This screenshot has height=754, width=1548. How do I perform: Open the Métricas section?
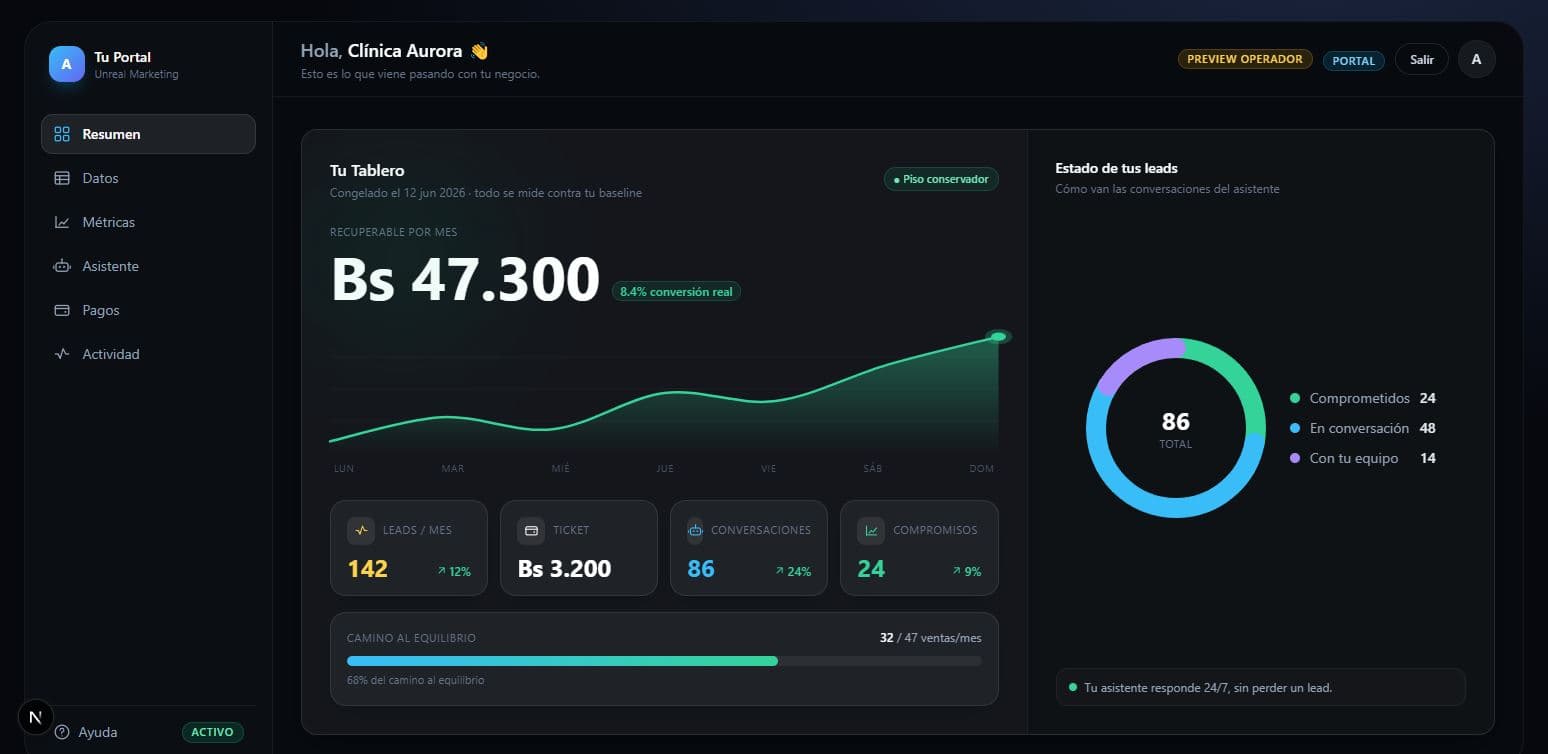click(x=148, y=222)
